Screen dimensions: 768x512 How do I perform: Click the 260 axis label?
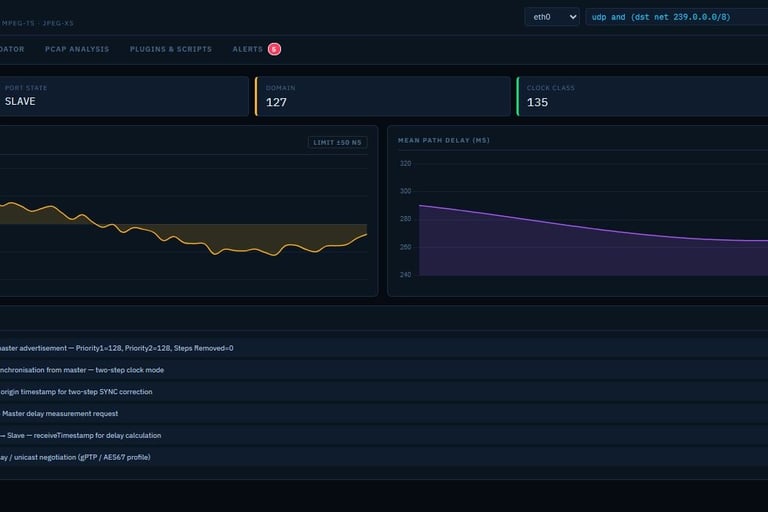pyautogui.click(x=406, y=247)
